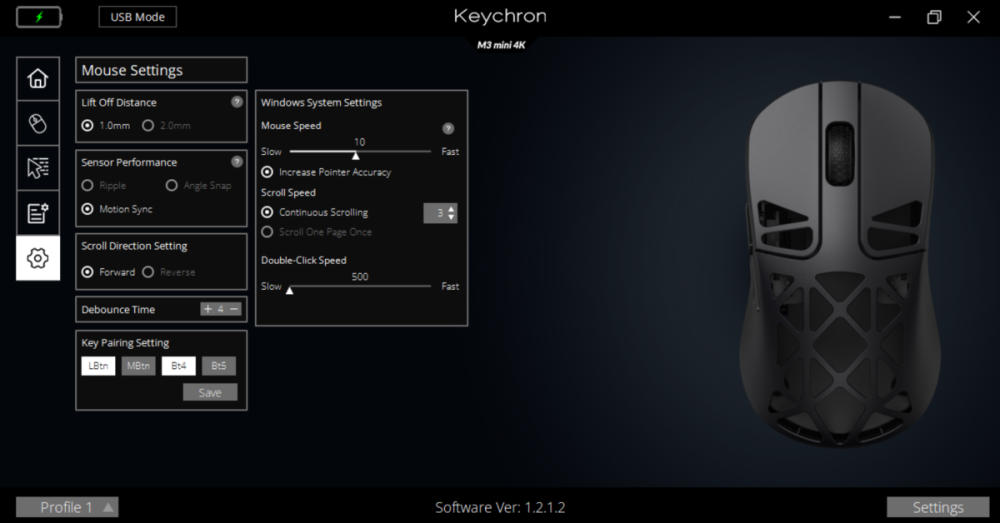Open the mouse button assignment sidebar icon
1000x523 pixels.
[38, 123]
